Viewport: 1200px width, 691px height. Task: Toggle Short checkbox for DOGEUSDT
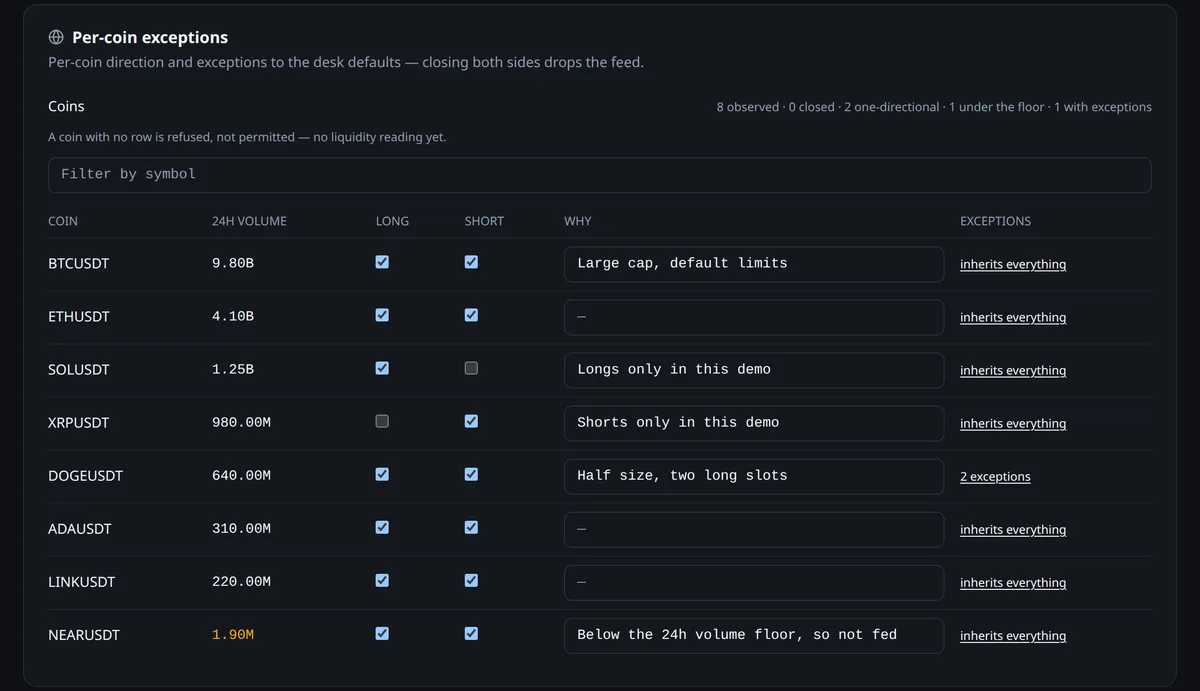pos(471,474)
